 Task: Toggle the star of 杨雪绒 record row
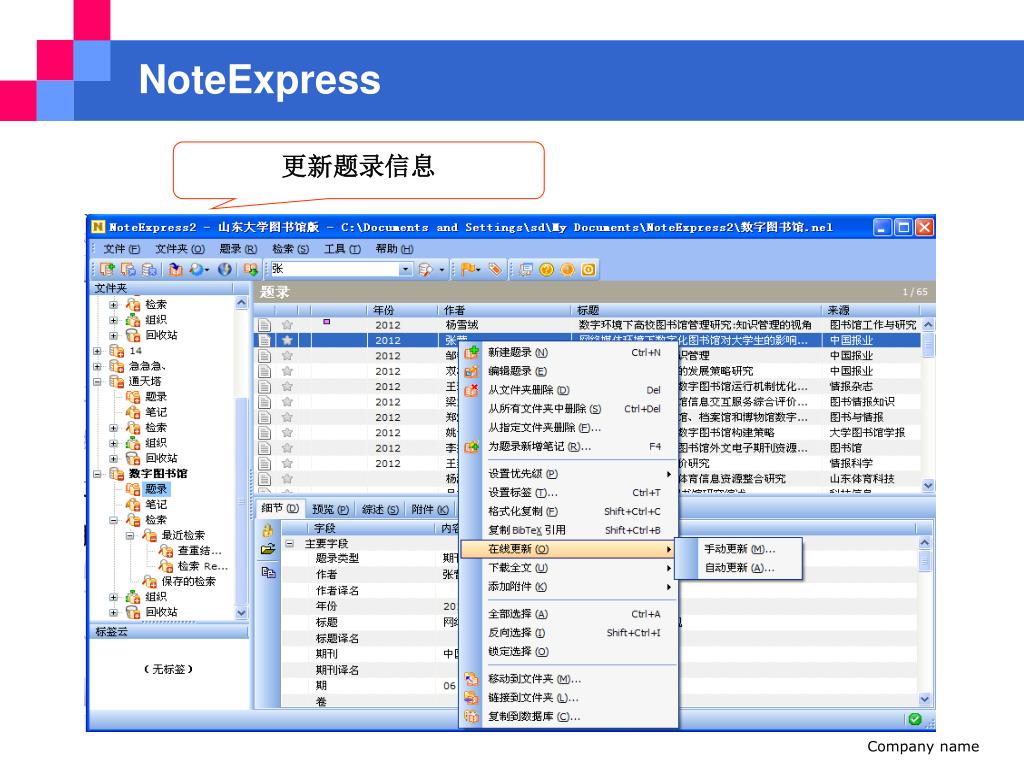287,325
